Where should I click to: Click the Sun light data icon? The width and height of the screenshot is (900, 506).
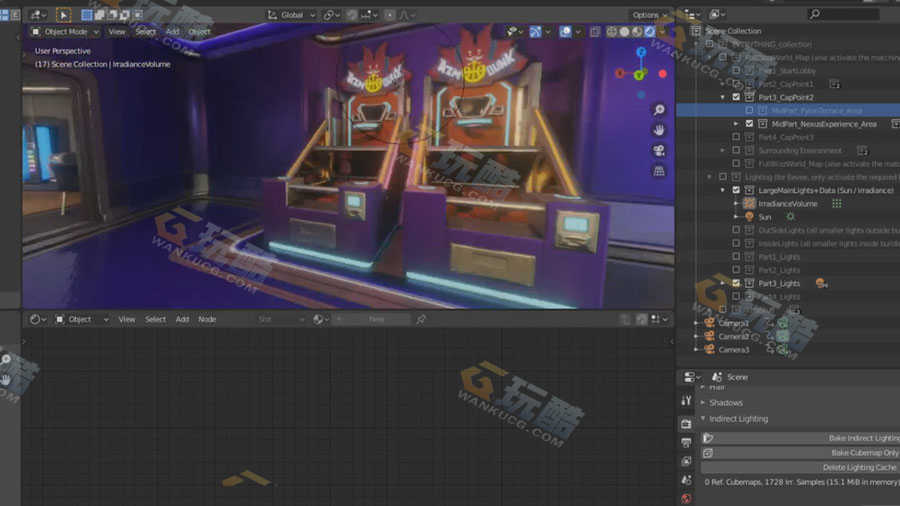tap(790, 217)
